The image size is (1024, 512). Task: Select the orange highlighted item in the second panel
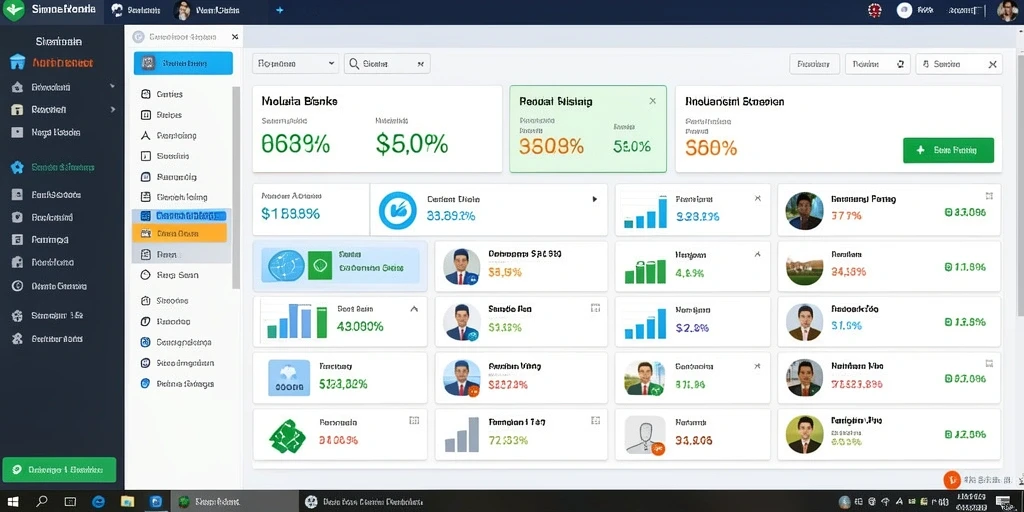[x=180, y=233]
